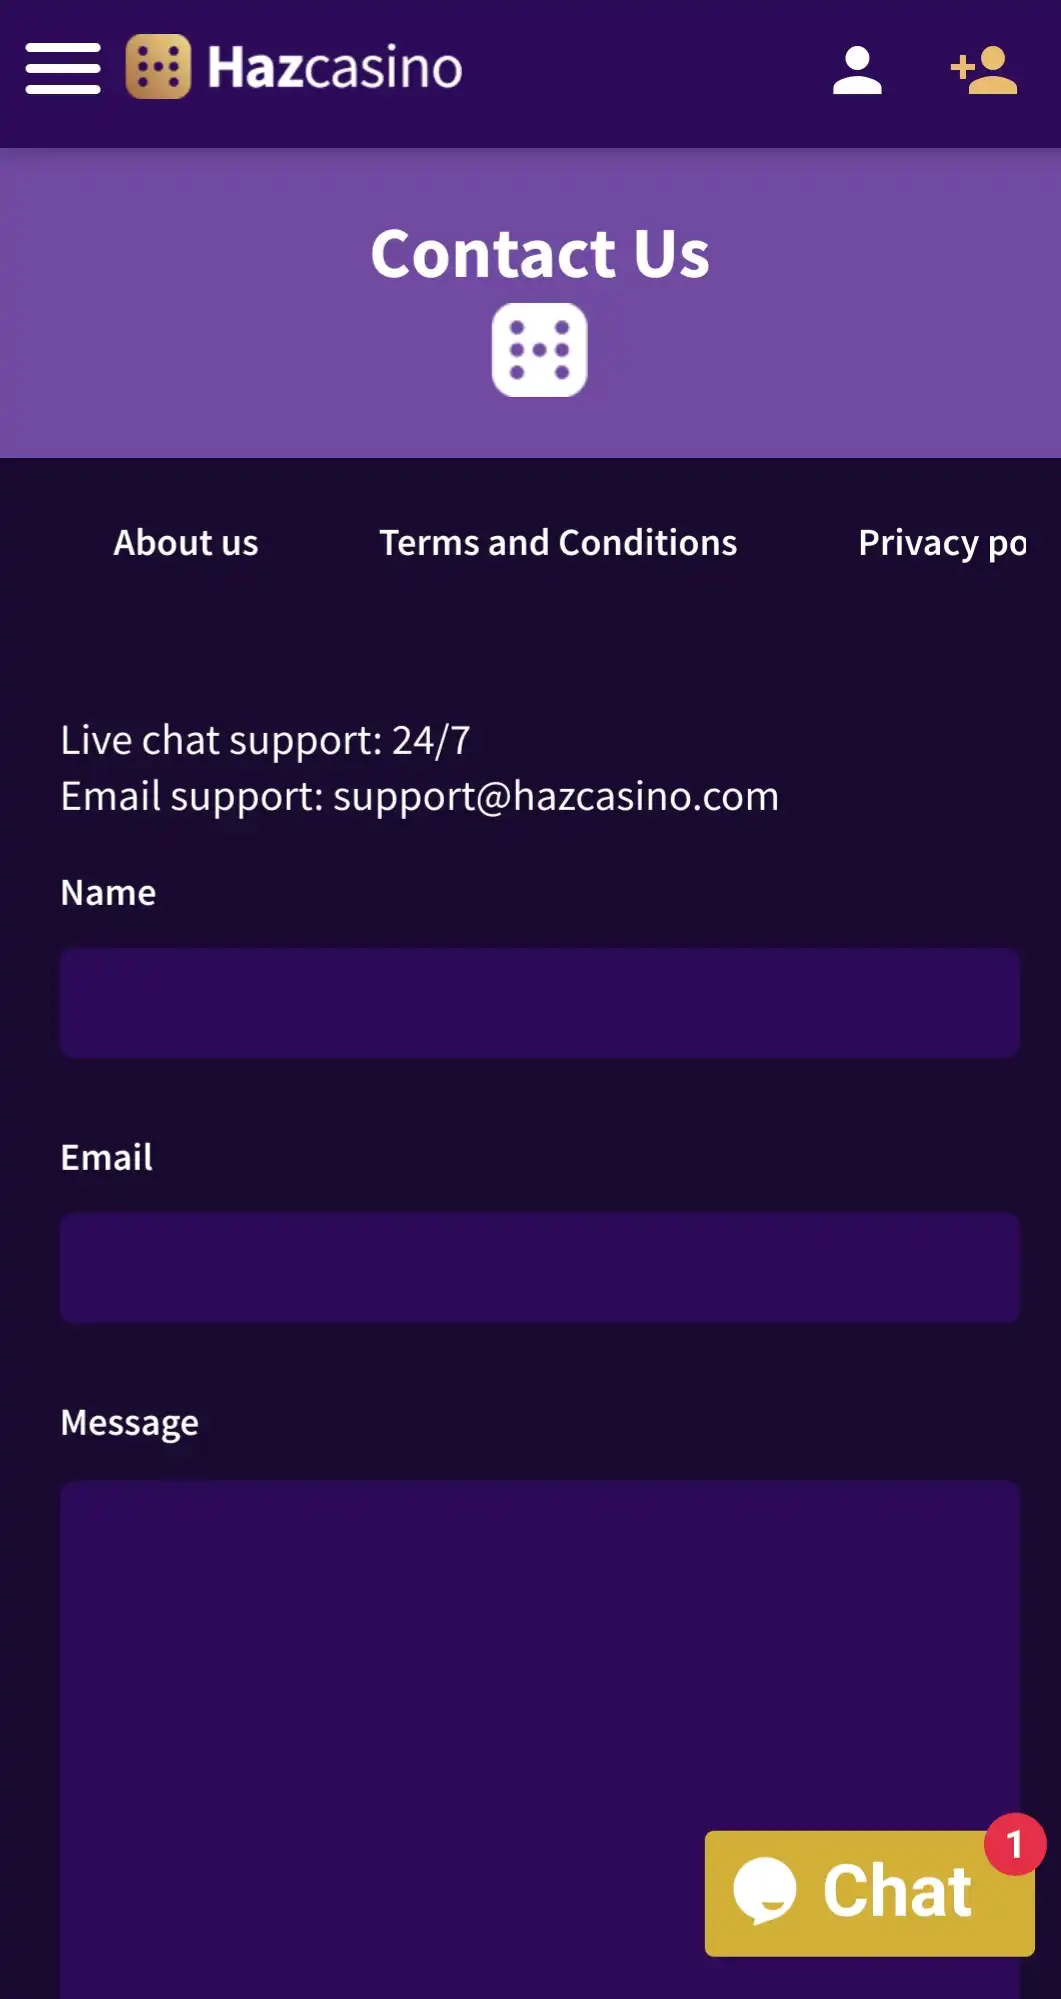Click the Hazcasino wordmark text
Viewport: 1061px width, 1999px height.
(x=334, y=68)
